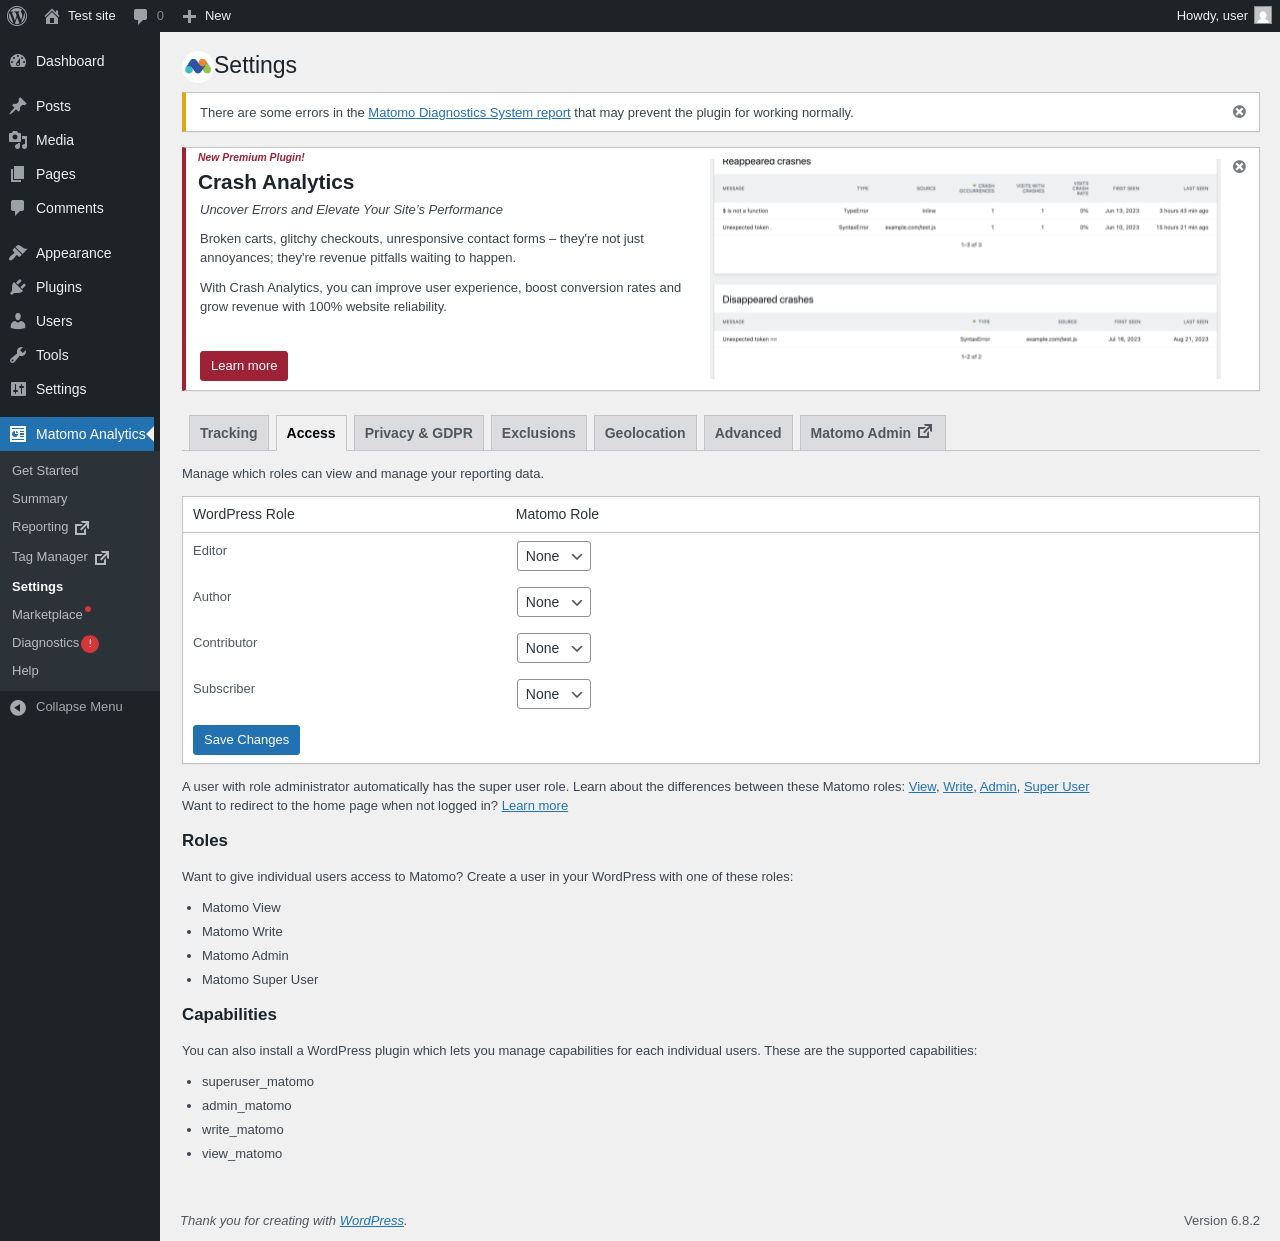Click the Matomo Super User list item

pos(260,980)
